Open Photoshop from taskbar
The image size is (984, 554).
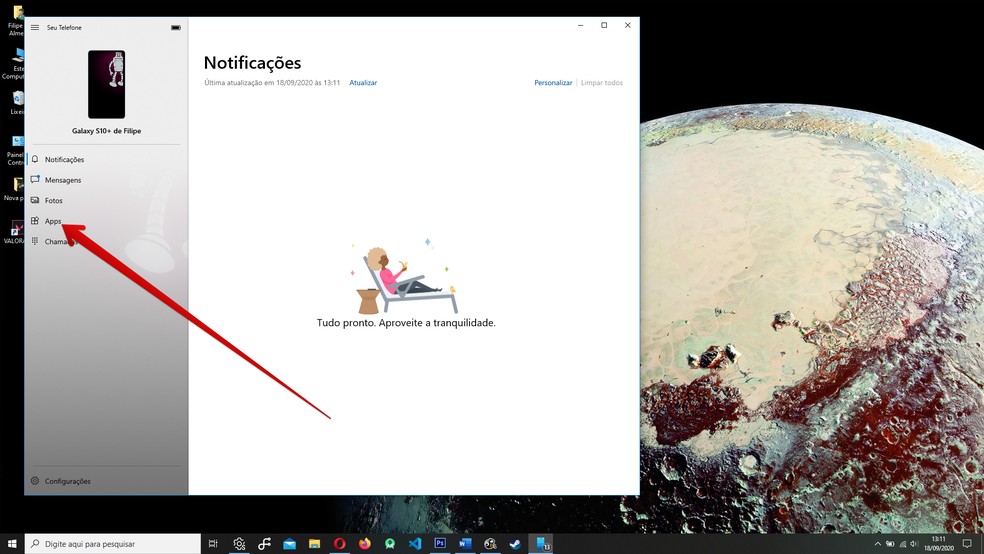click(440, 543)
